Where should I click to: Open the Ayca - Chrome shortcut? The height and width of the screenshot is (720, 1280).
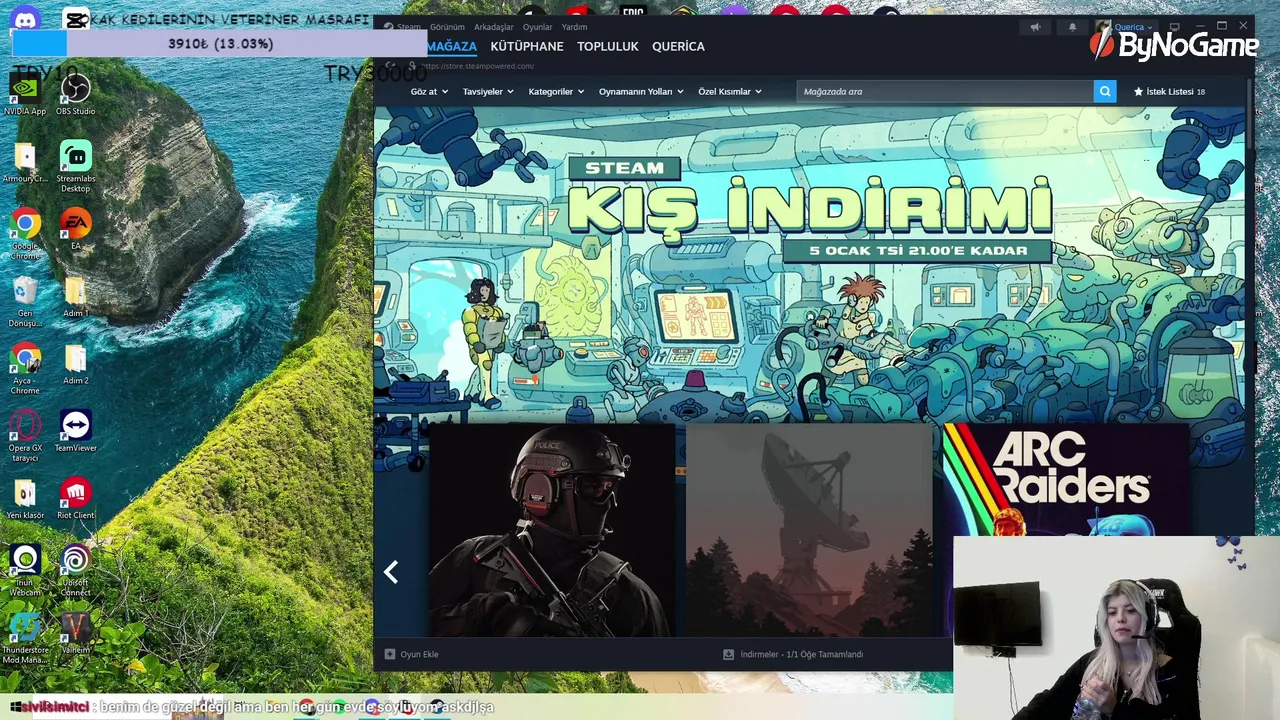(x=25, y=369)
